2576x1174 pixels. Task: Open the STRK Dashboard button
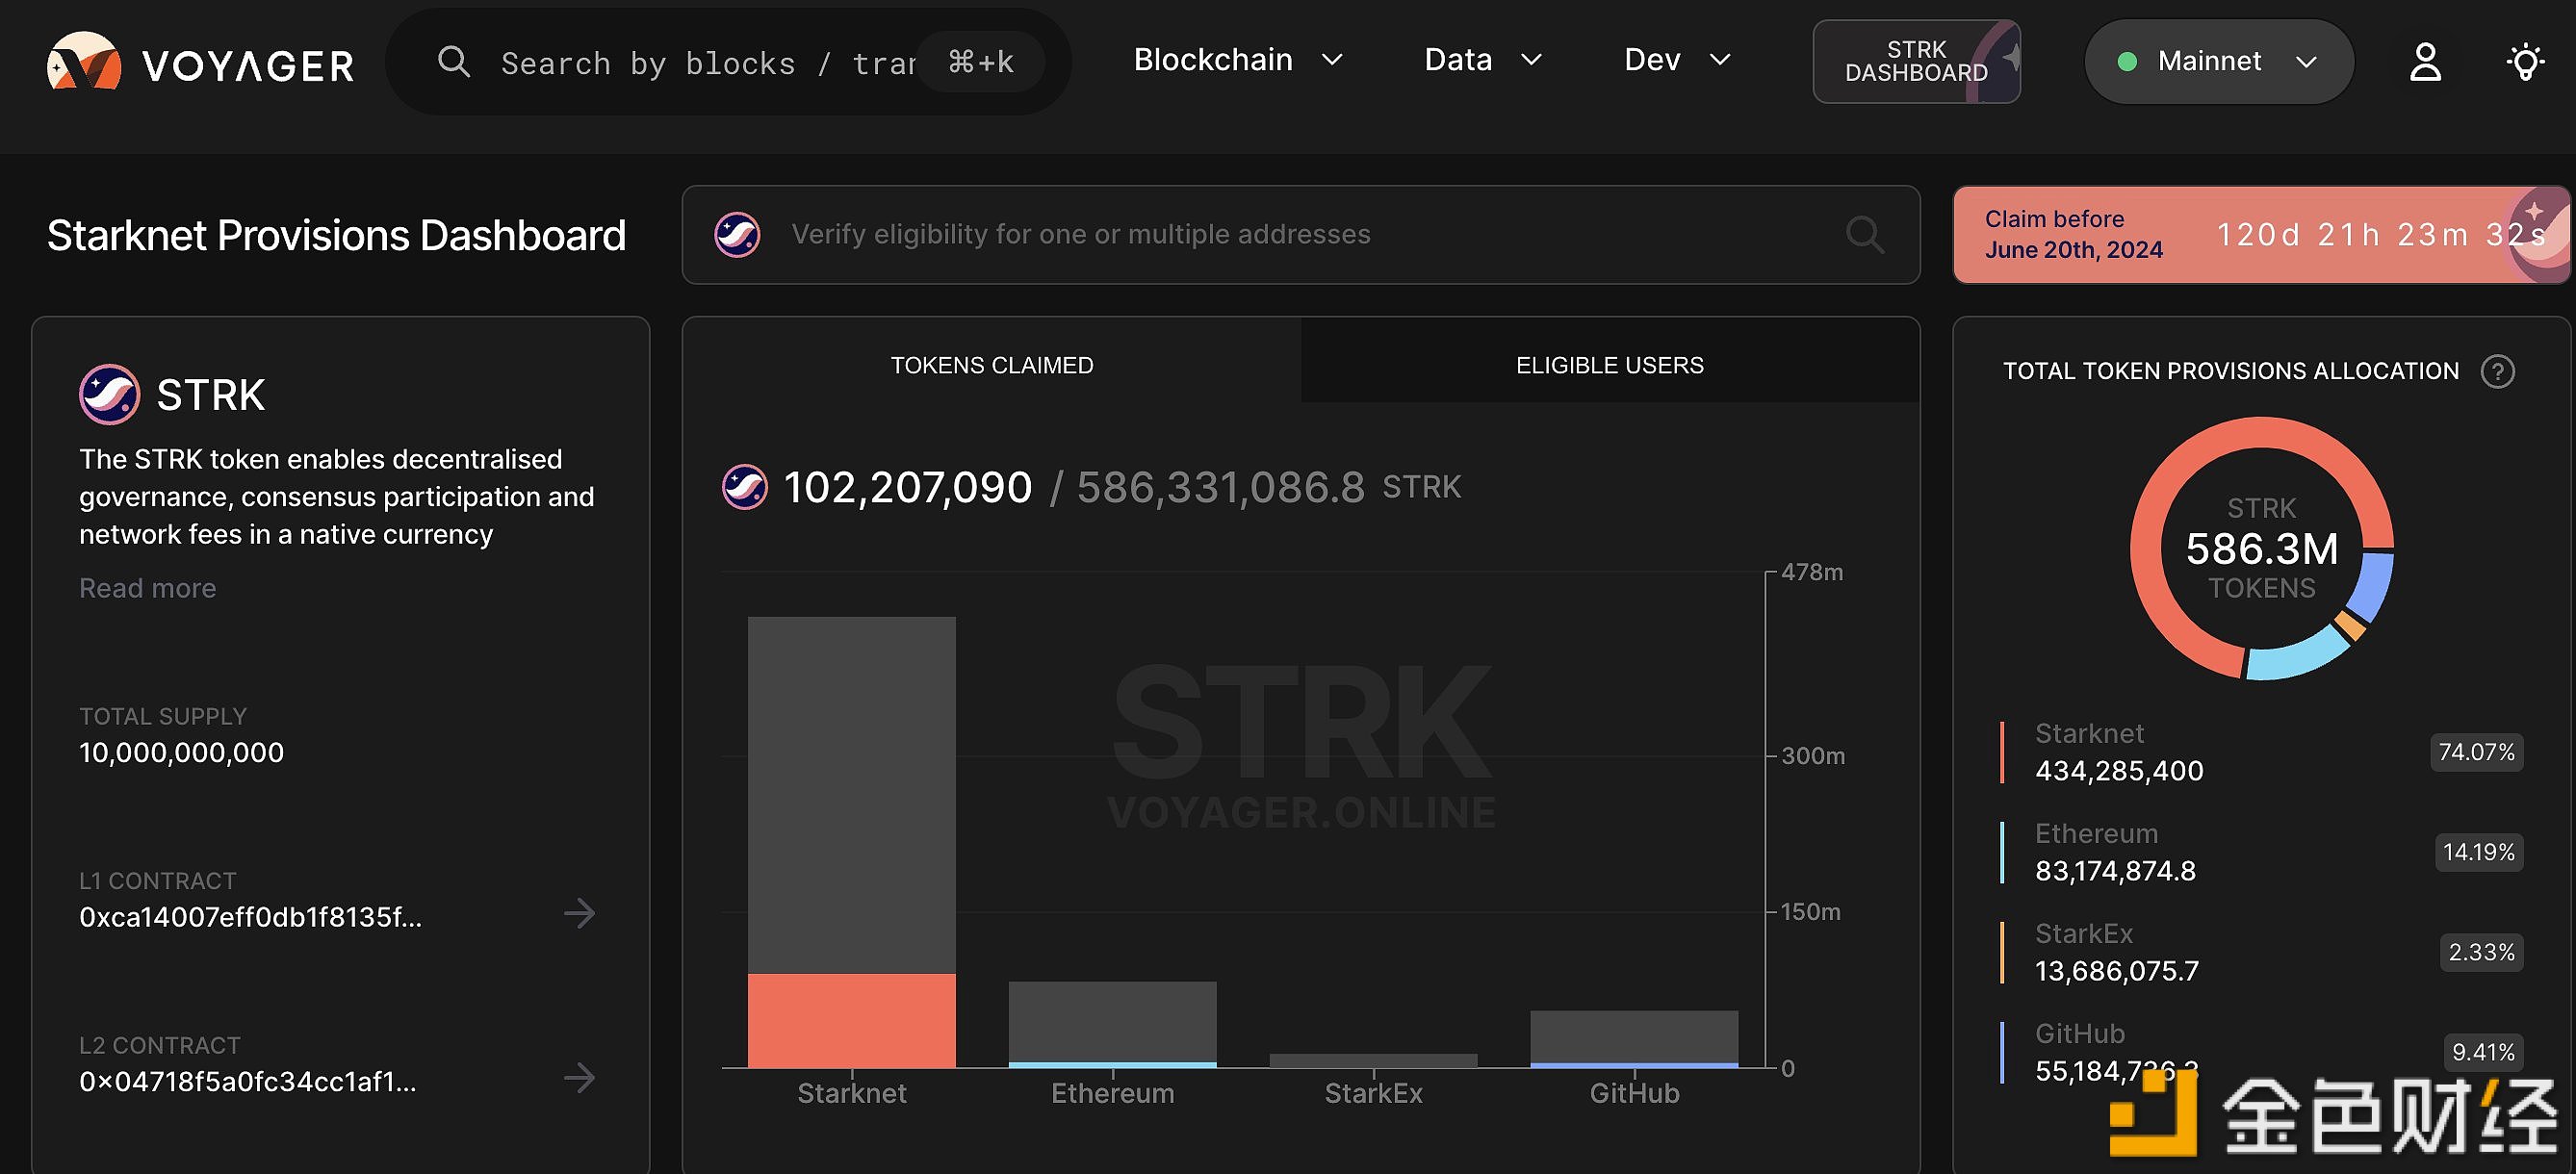tap(1916, 62)
